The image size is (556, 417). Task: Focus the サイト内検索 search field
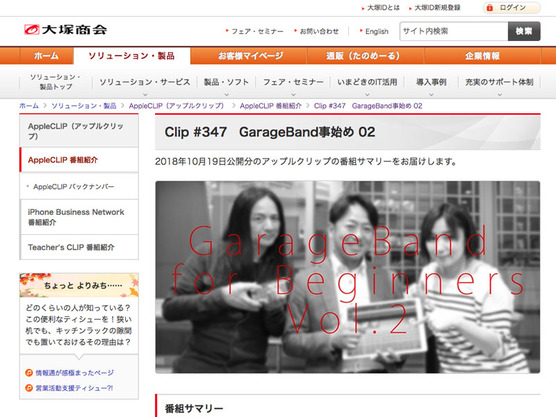pos(454,31)
